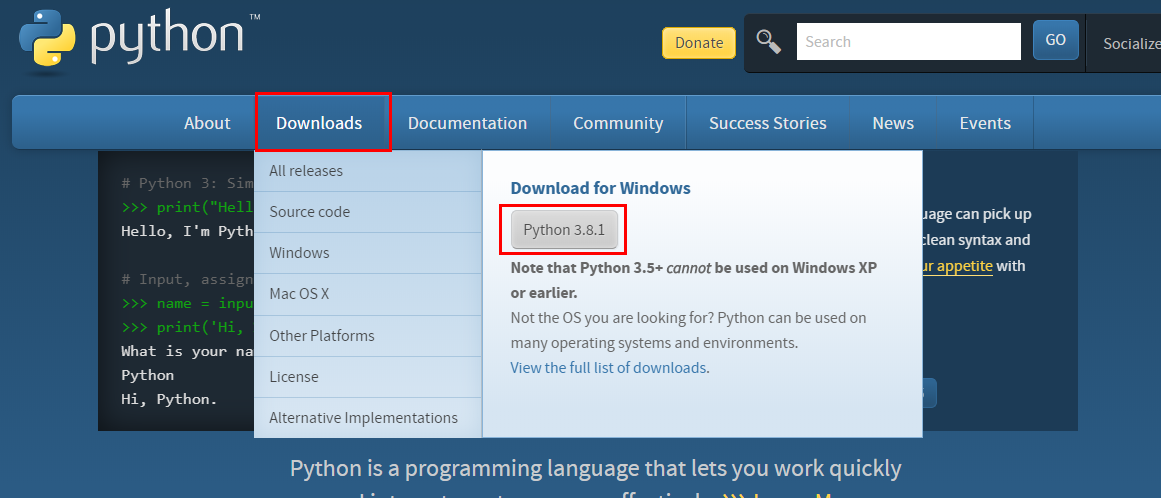Viewport: 1161px width, 498px height.
Task: Select Alternative Implementations entry
Action: tap(368, 418)
